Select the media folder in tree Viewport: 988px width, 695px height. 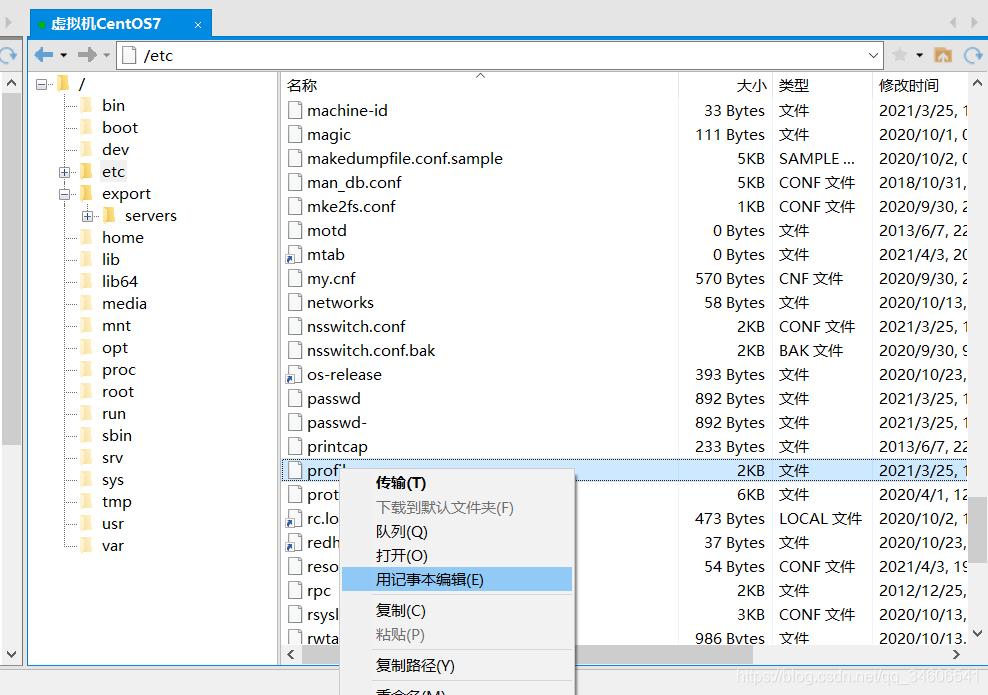[124, 304]
